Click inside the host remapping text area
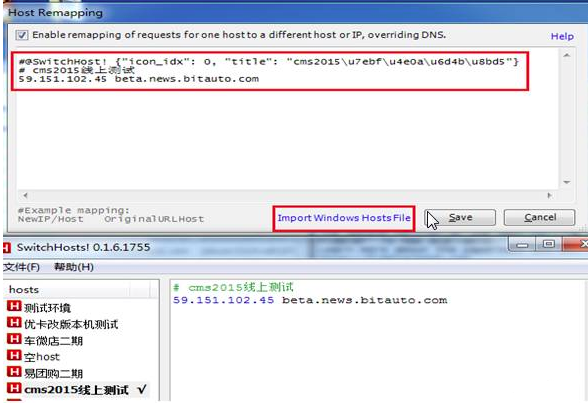This screenshot has width=588, height=407. pyautogui.click(x=288, y=120)
